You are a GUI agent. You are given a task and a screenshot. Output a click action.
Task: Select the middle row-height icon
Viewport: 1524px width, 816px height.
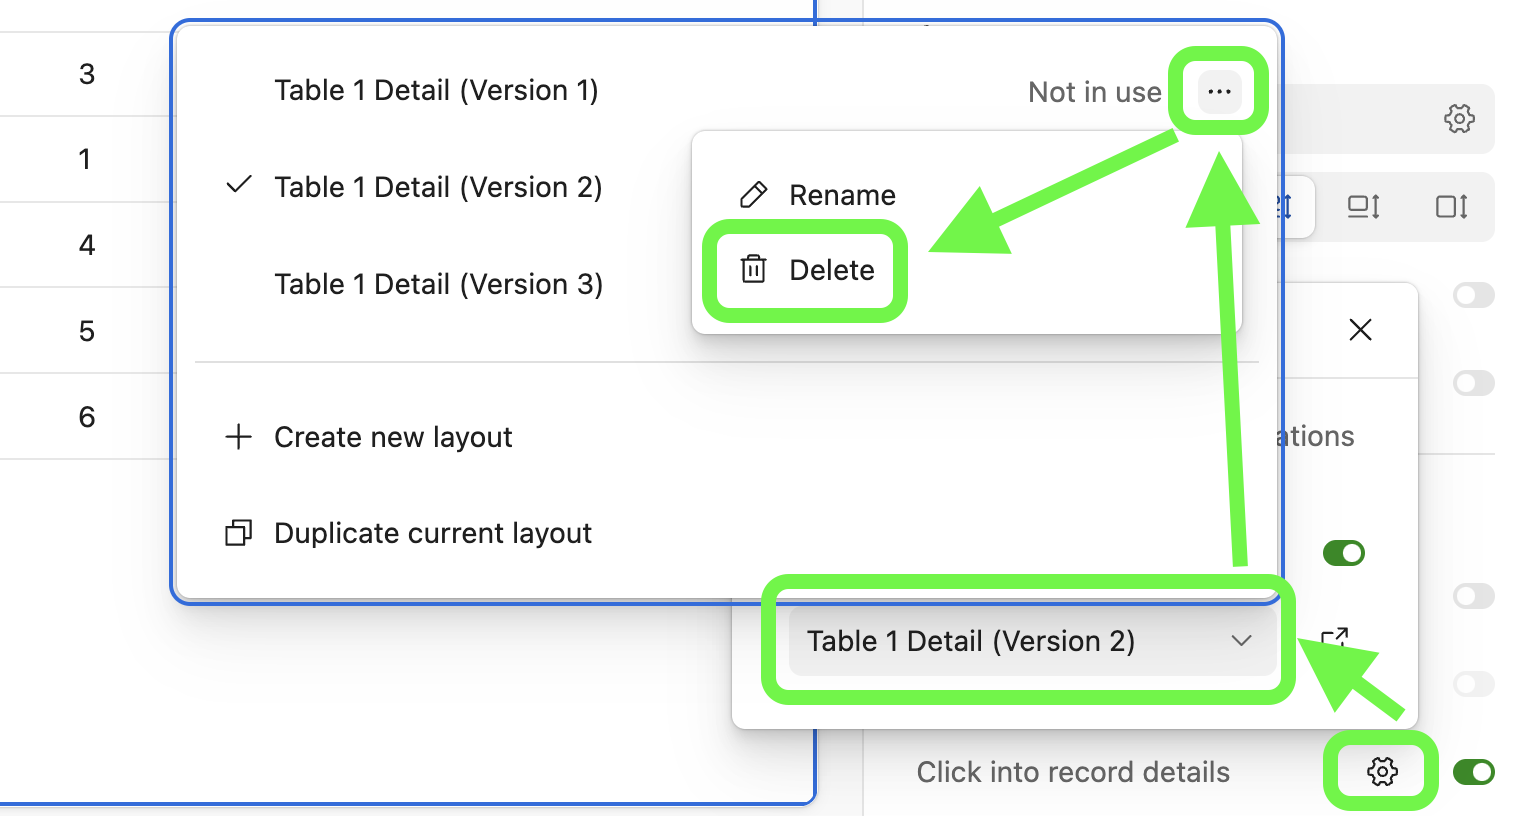1363,207
